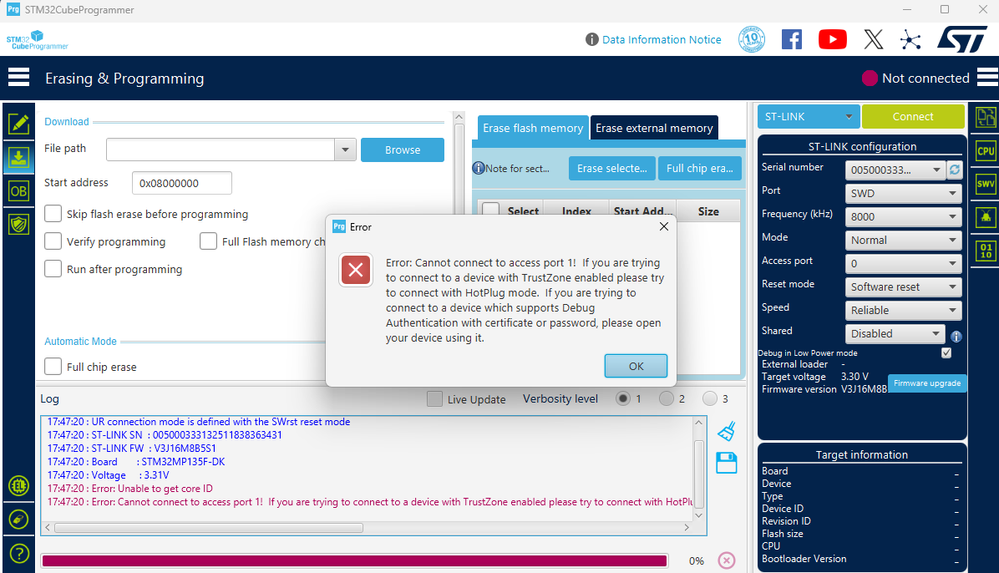Open the Option Bytes OB icon
The width and height of the screenshot is (999, 573).
(x=18, y=191)
